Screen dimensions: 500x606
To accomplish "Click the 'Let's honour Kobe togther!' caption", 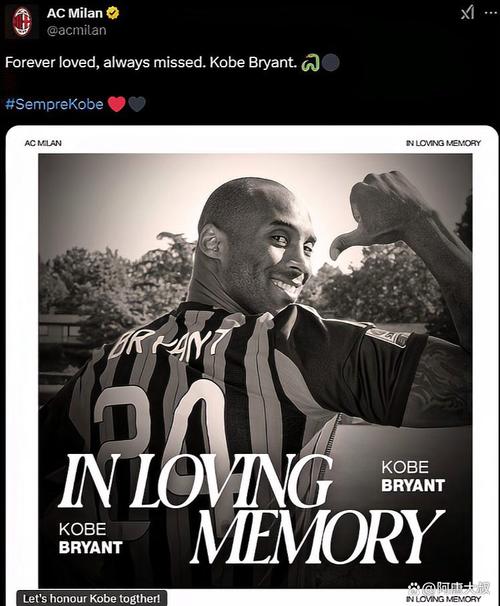I will (x=91, y=598).
